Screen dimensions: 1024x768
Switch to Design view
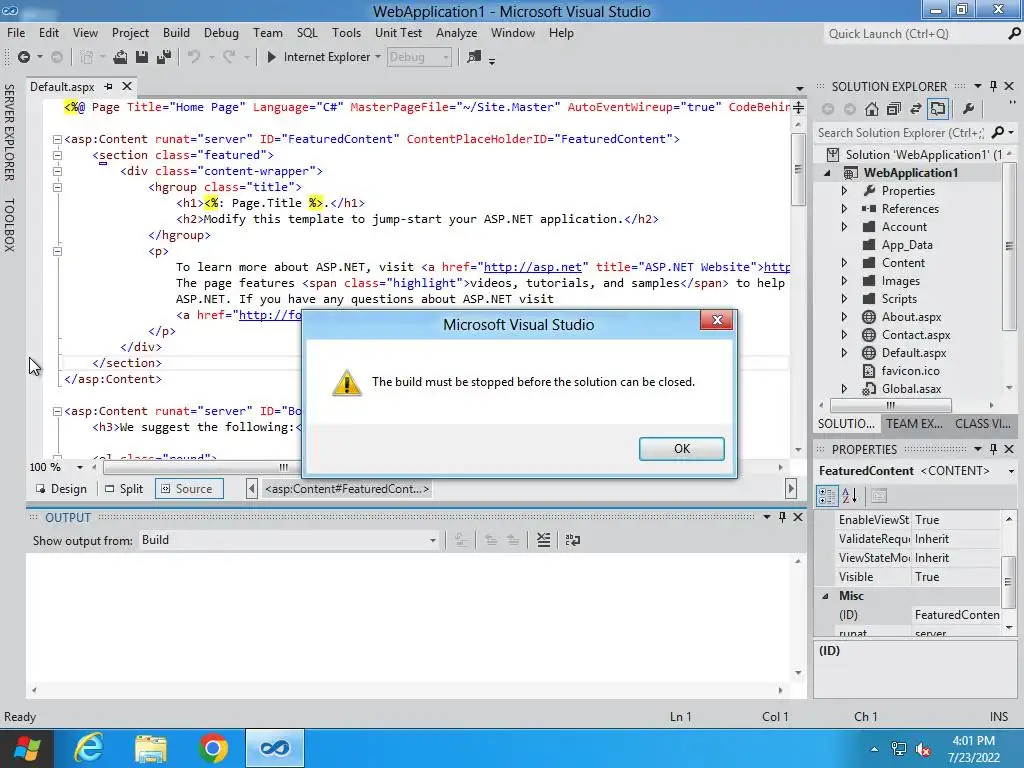[x=61, y=488]
